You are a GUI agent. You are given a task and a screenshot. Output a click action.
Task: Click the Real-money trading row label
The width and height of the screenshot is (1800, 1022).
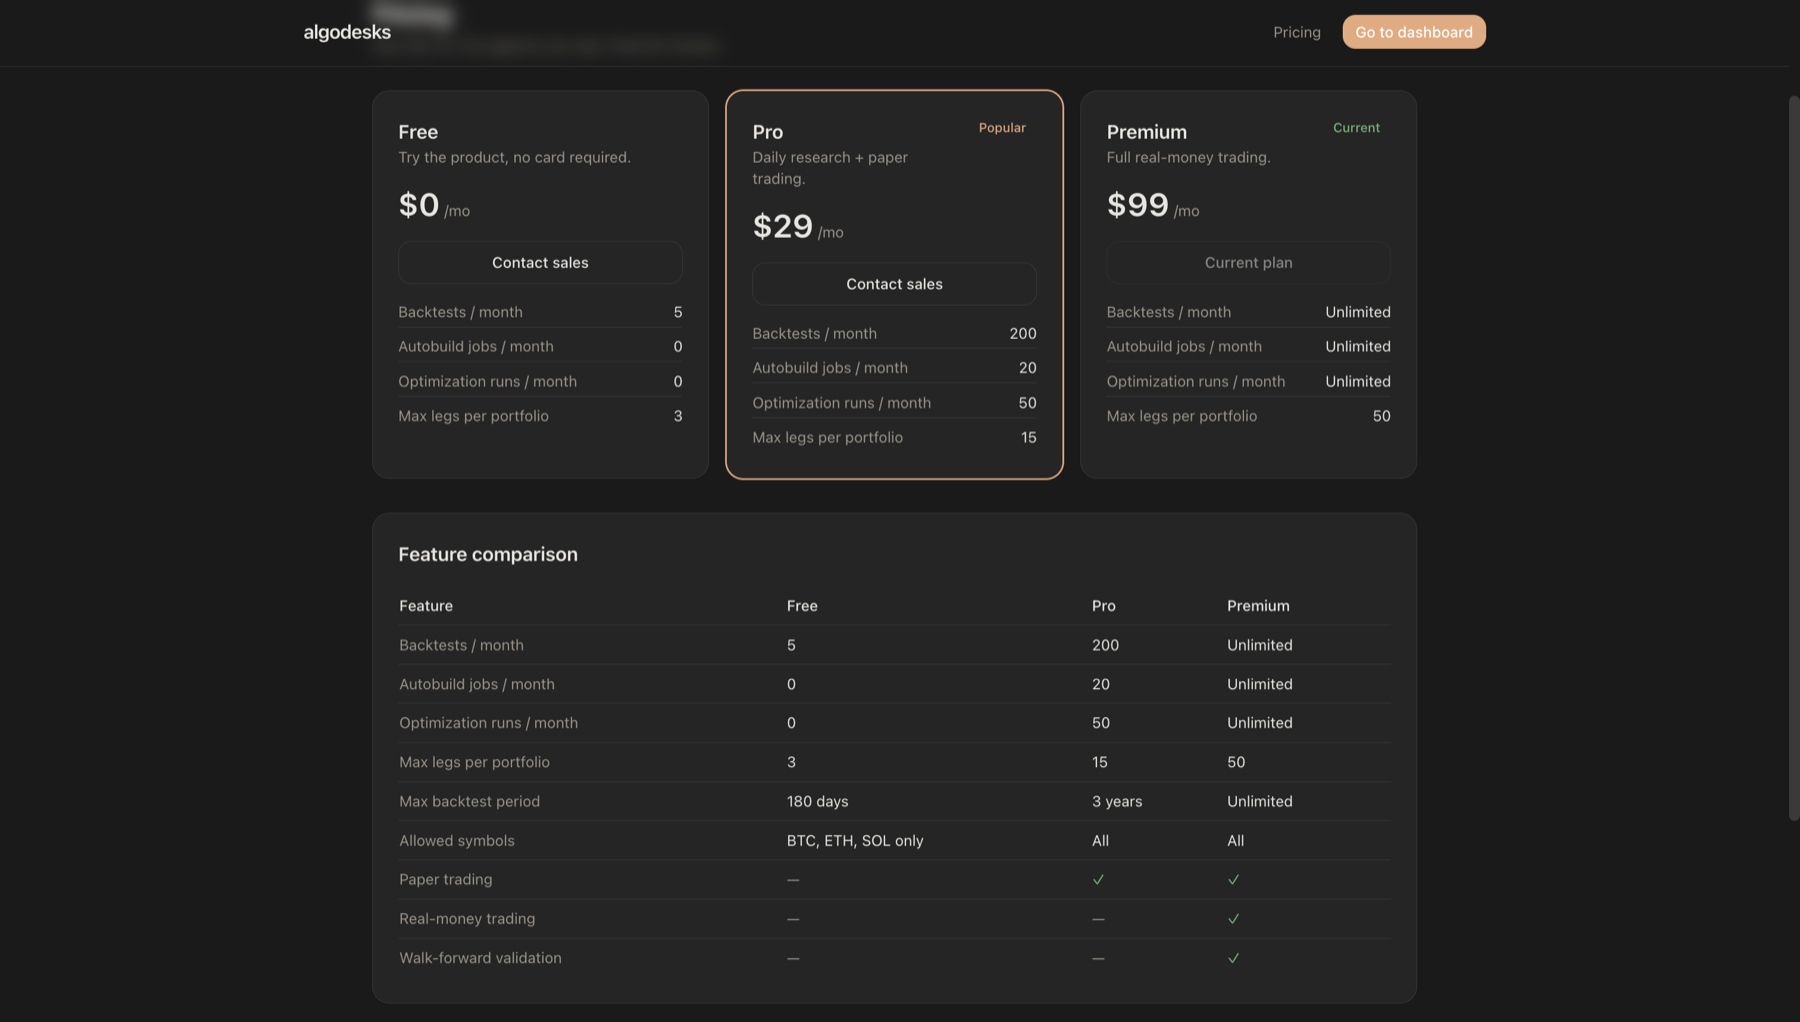tap(467, 919)
